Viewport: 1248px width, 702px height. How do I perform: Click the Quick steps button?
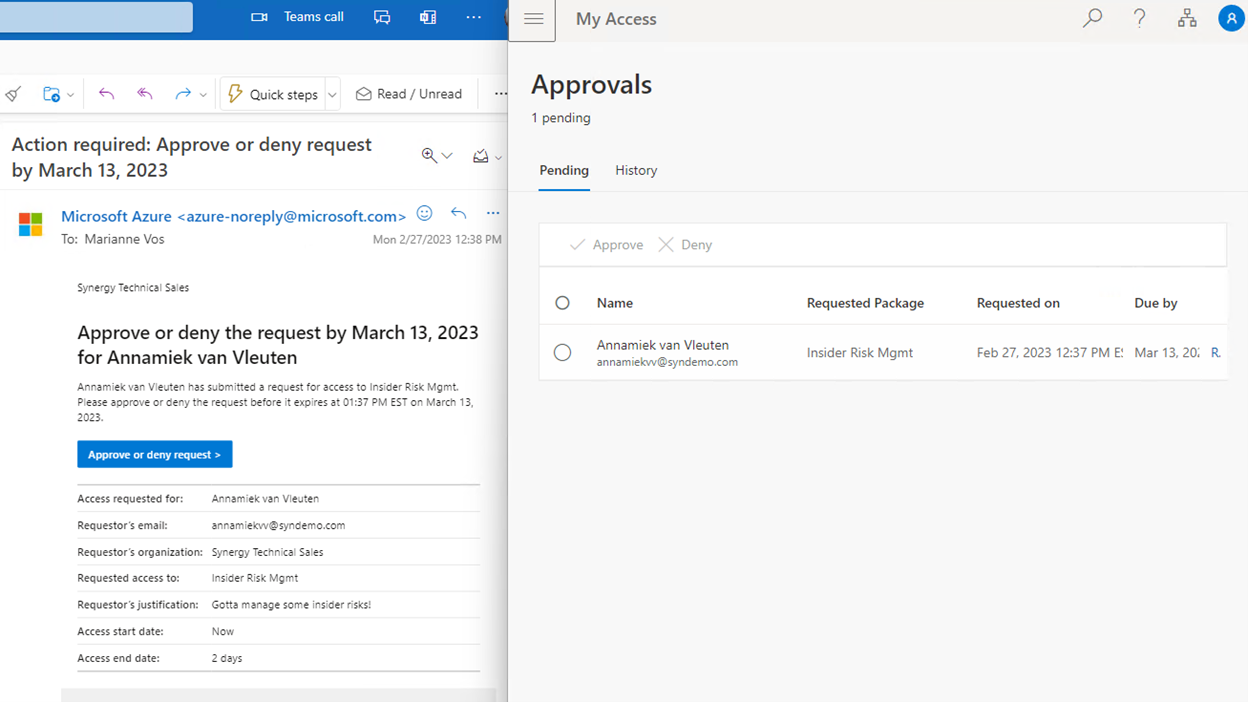point(273,94)
